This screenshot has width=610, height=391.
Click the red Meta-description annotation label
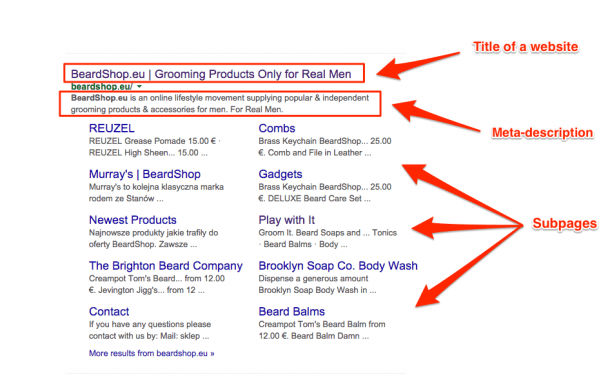tap(542, 133)
